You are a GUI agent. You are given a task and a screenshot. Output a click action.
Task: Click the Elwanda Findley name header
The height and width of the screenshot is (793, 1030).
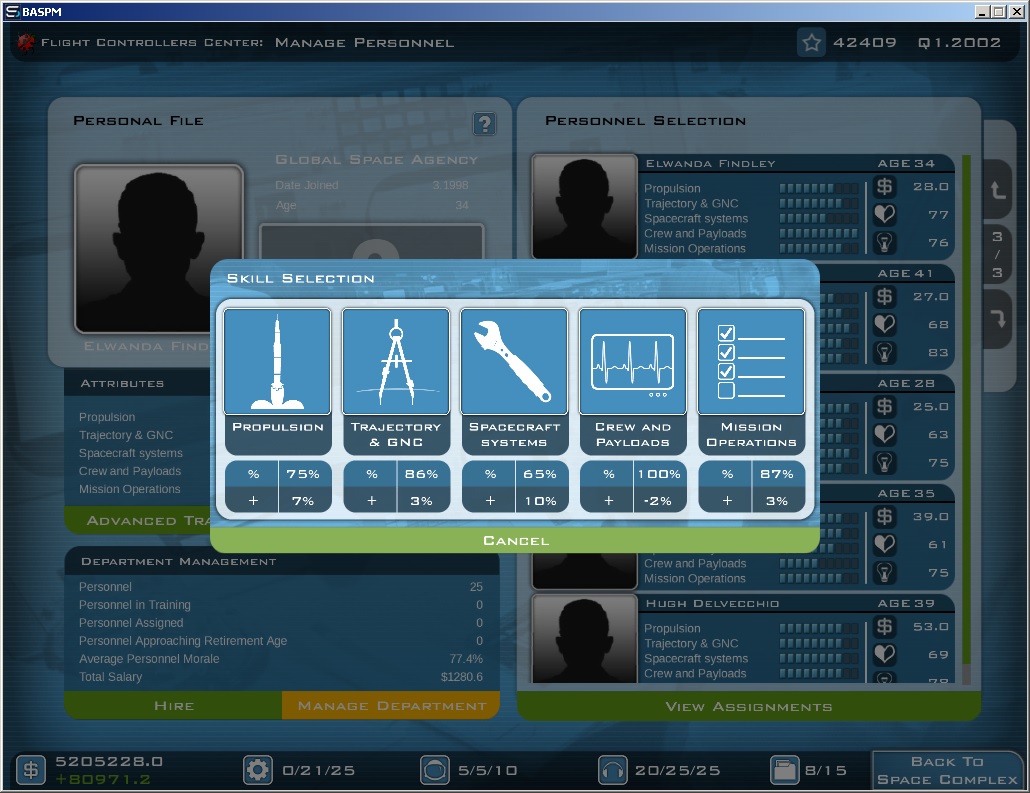point(710,163)
